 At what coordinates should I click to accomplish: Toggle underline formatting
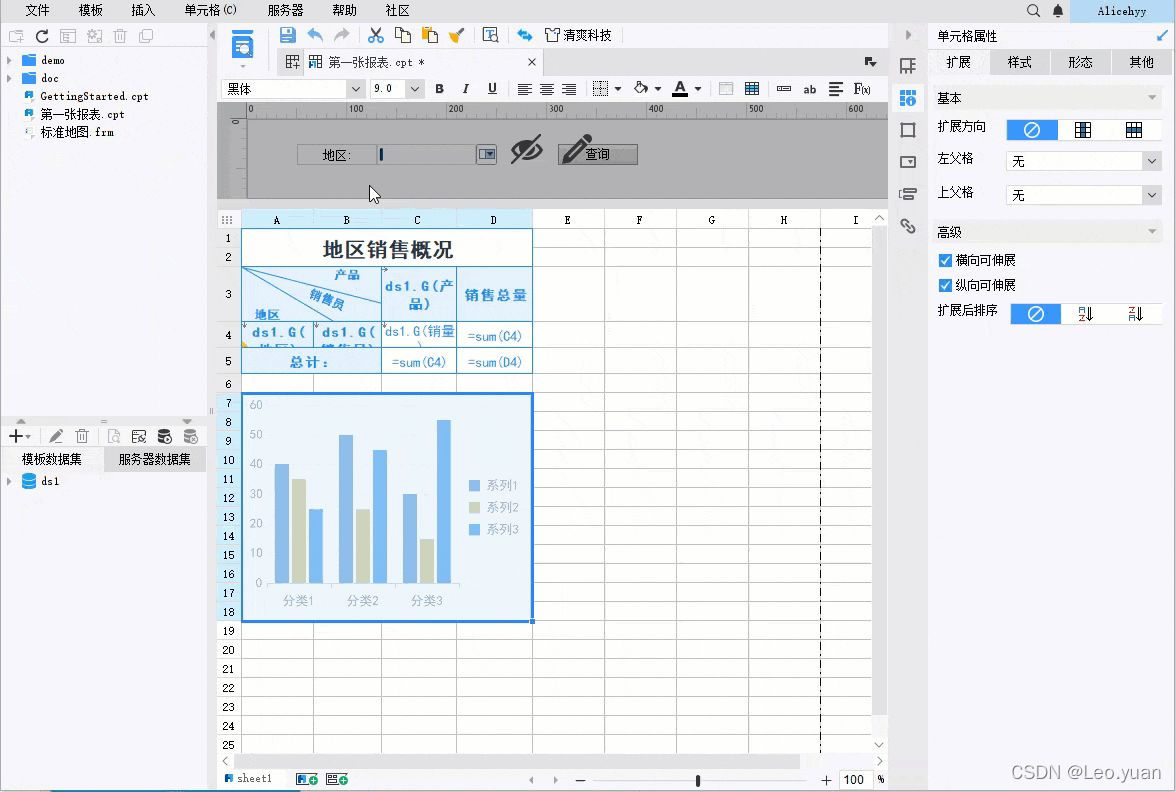492,88
